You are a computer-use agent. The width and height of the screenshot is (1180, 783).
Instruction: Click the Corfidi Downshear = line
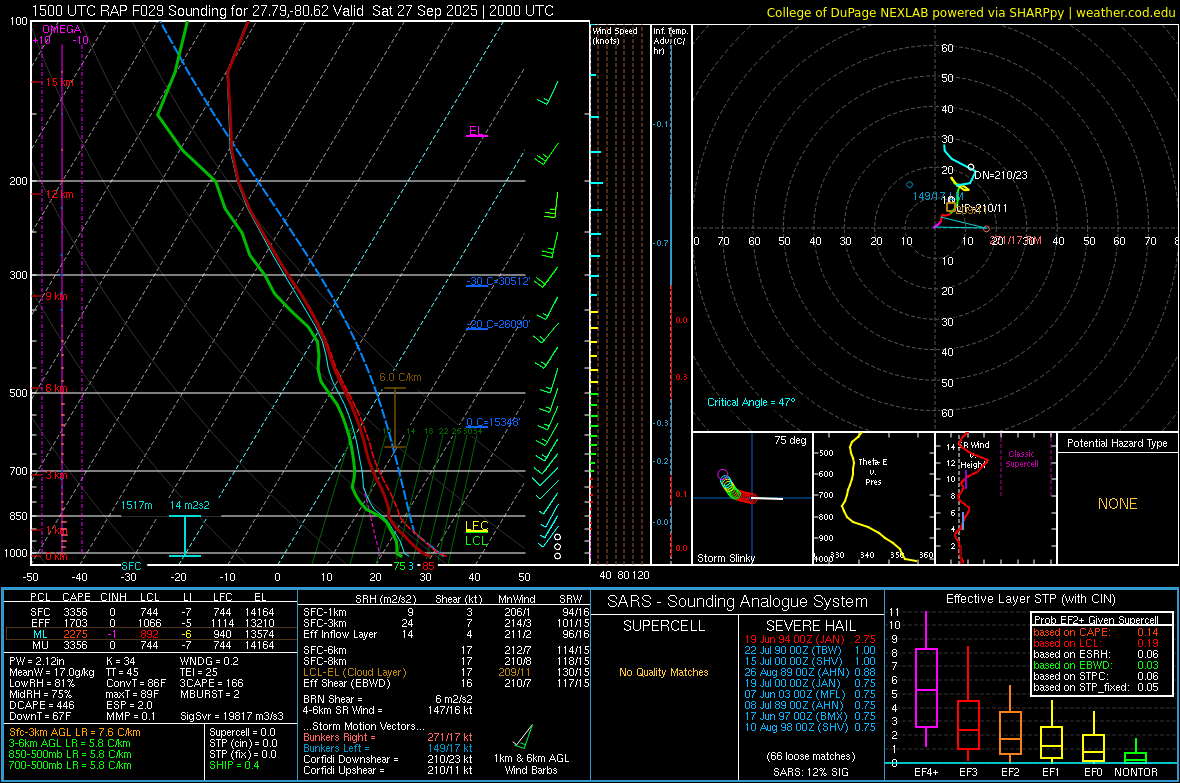tap(388, 759)
